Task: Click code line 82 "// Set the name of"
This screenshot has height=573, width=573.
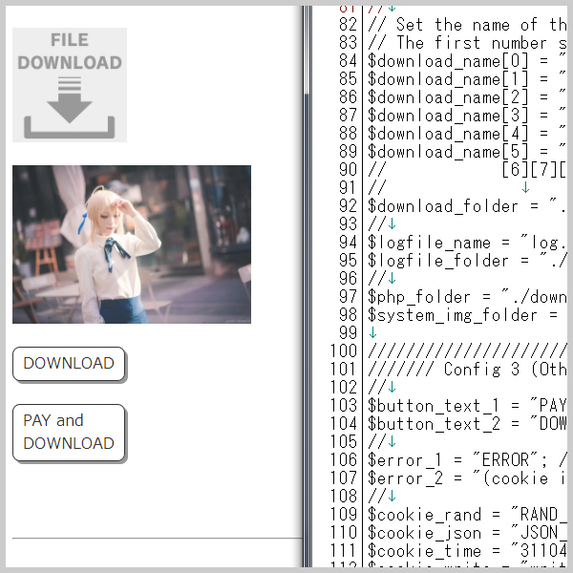Action: 467,25
